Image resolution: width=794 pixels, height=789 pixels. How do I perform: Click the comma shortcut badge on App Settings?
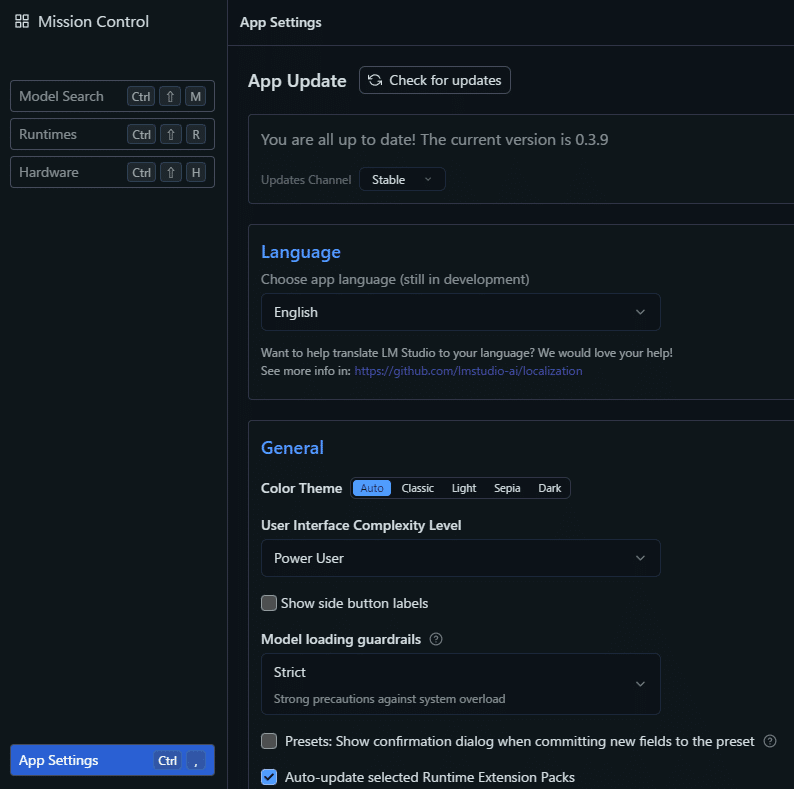196,760
